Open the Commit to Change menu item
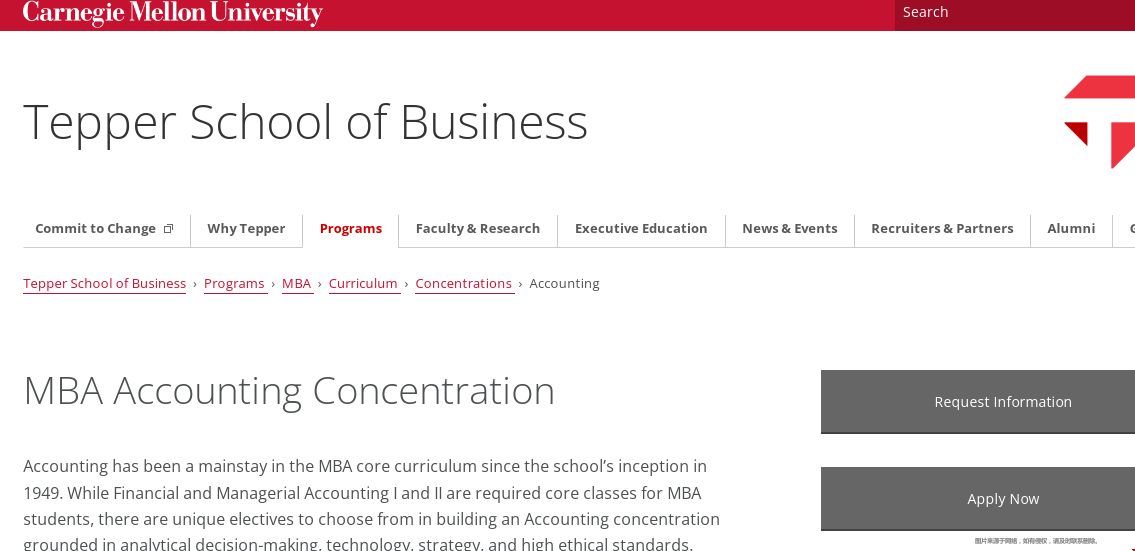 (x=106, y=229)
